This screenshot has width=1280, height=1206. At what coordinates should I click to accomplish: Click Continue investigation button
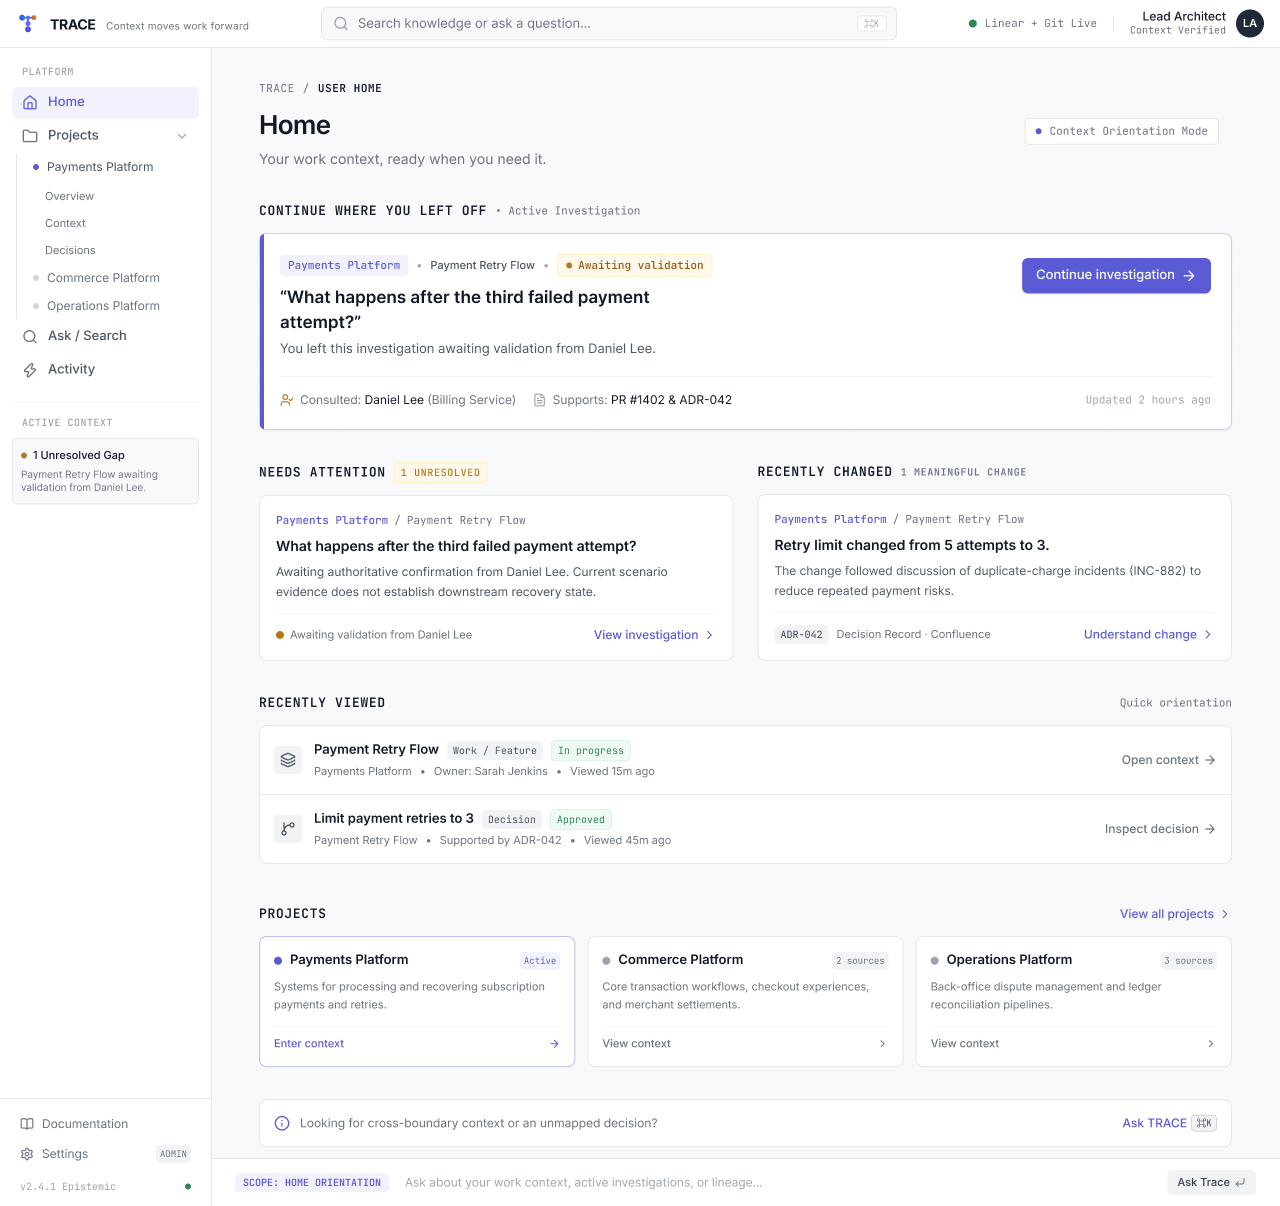[x=1116, y=276]
